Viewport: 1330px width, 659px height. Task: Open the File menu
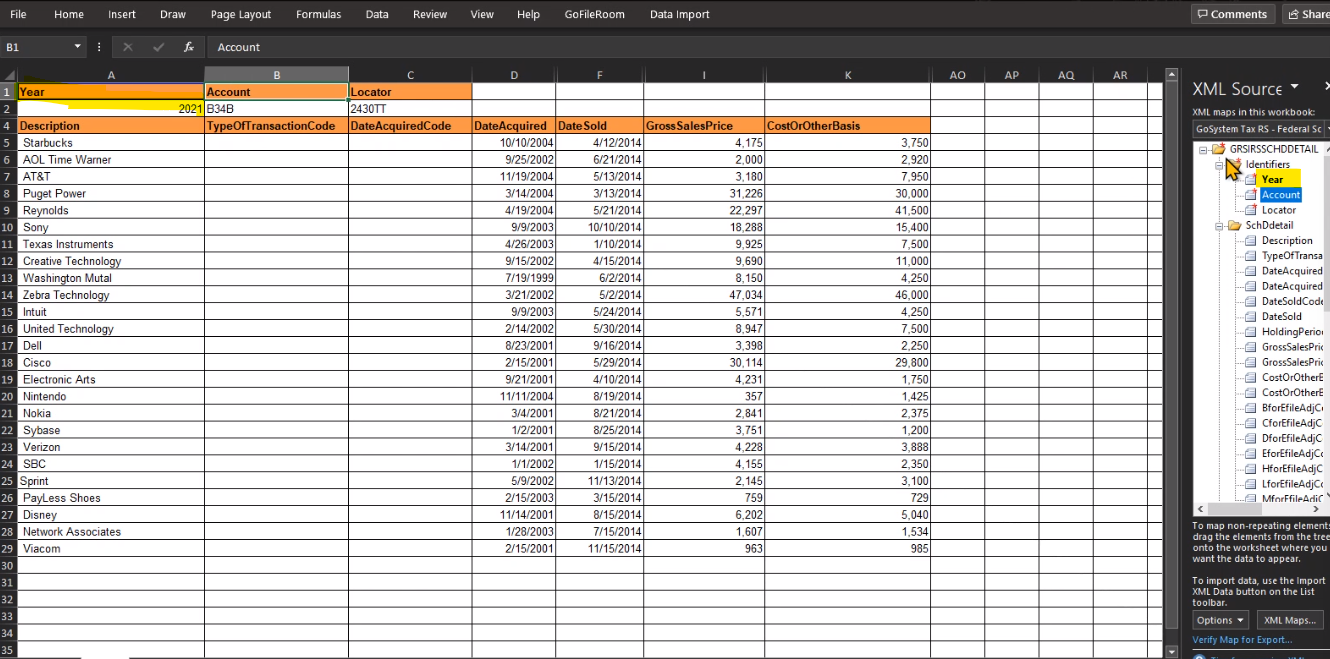(18, 14)
